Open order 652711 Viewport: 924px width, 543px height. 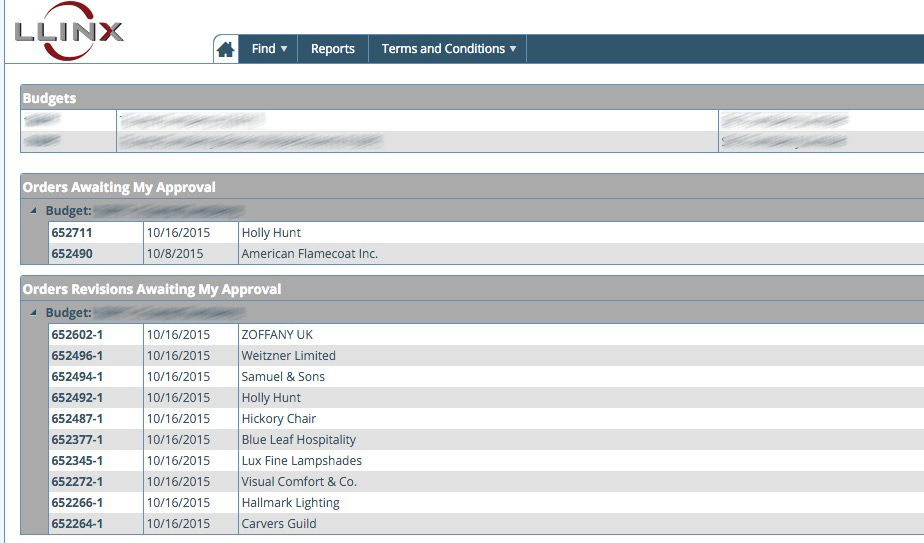point(72,233)
